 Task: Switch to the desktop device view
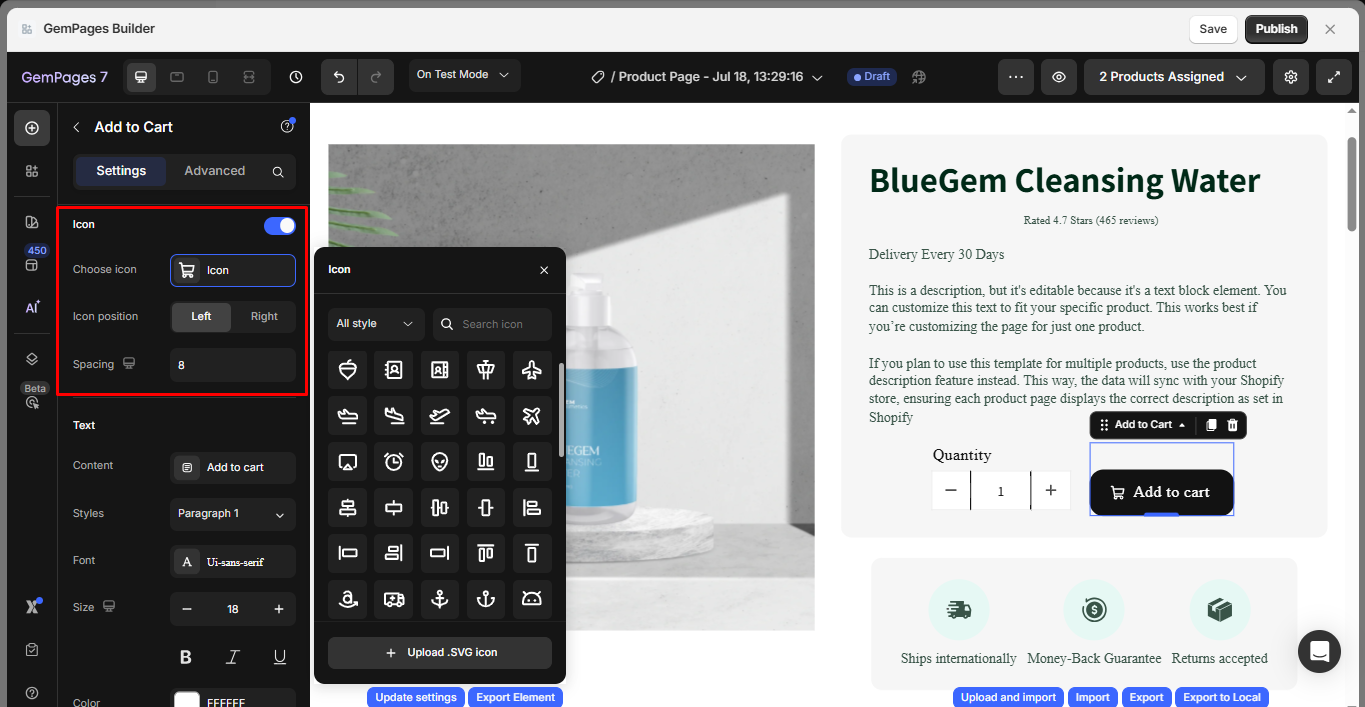[141, 77]
